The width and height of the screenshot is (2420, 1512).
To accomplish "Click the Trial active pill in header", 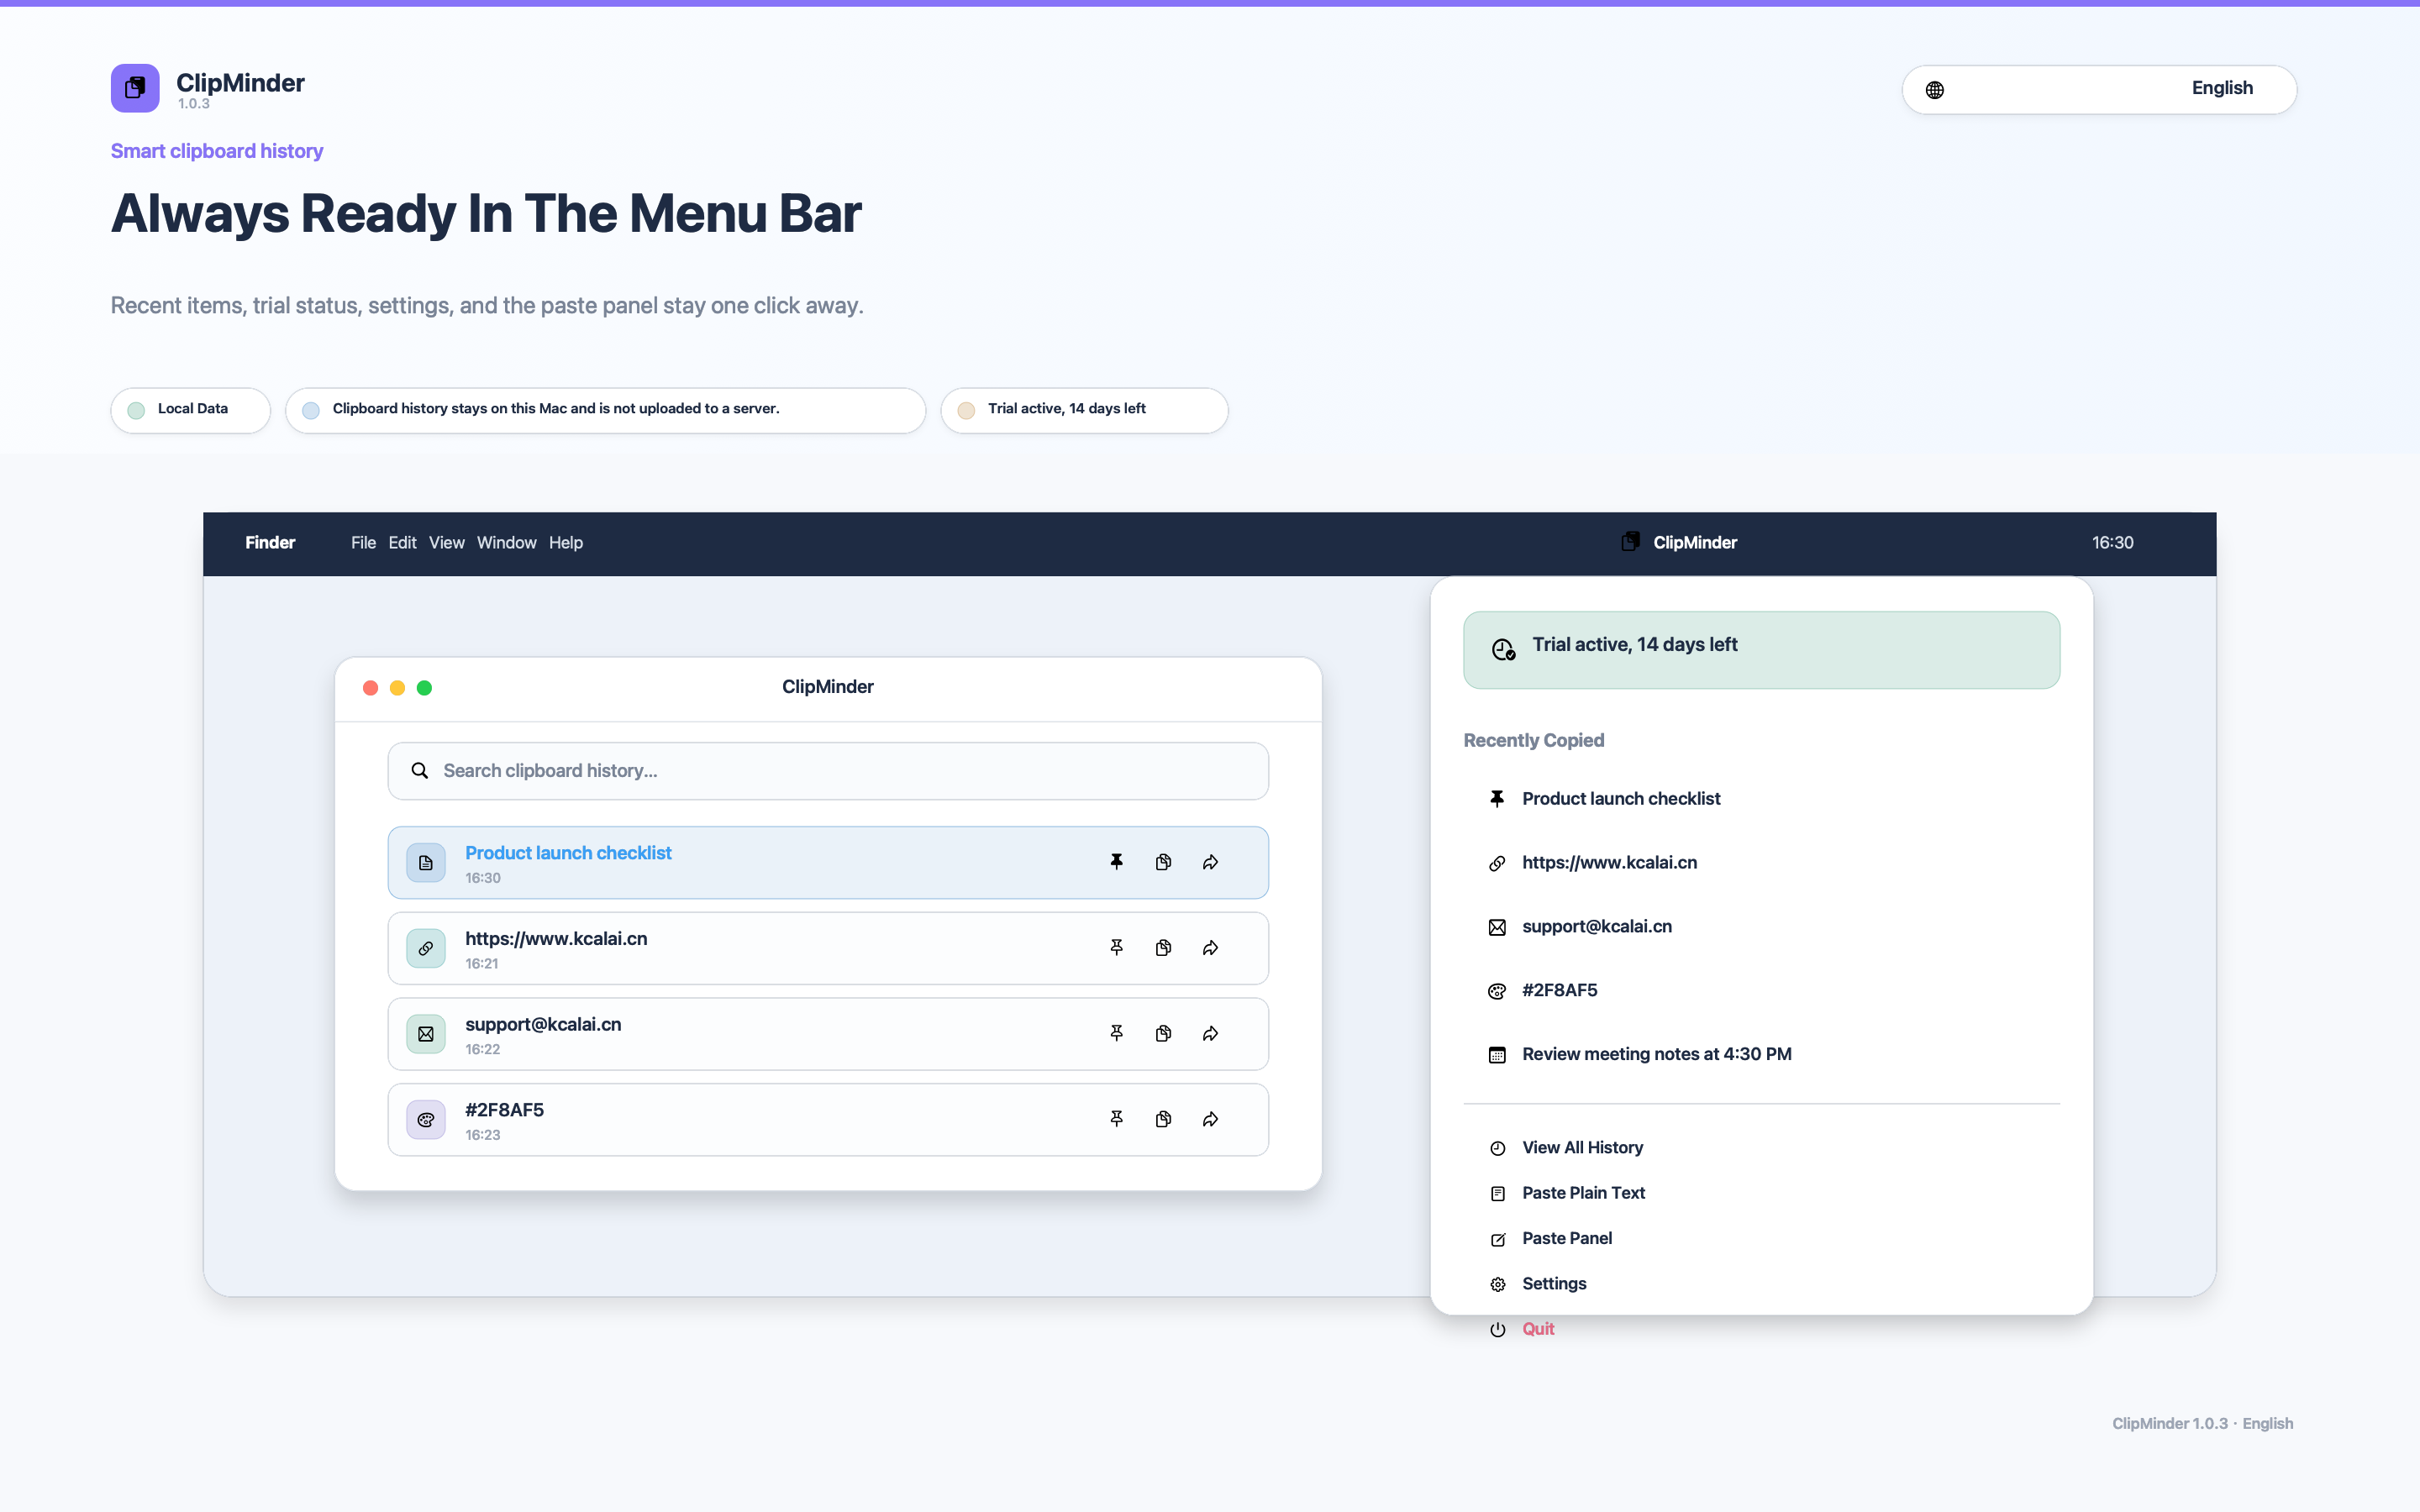I will (1084, 409).
